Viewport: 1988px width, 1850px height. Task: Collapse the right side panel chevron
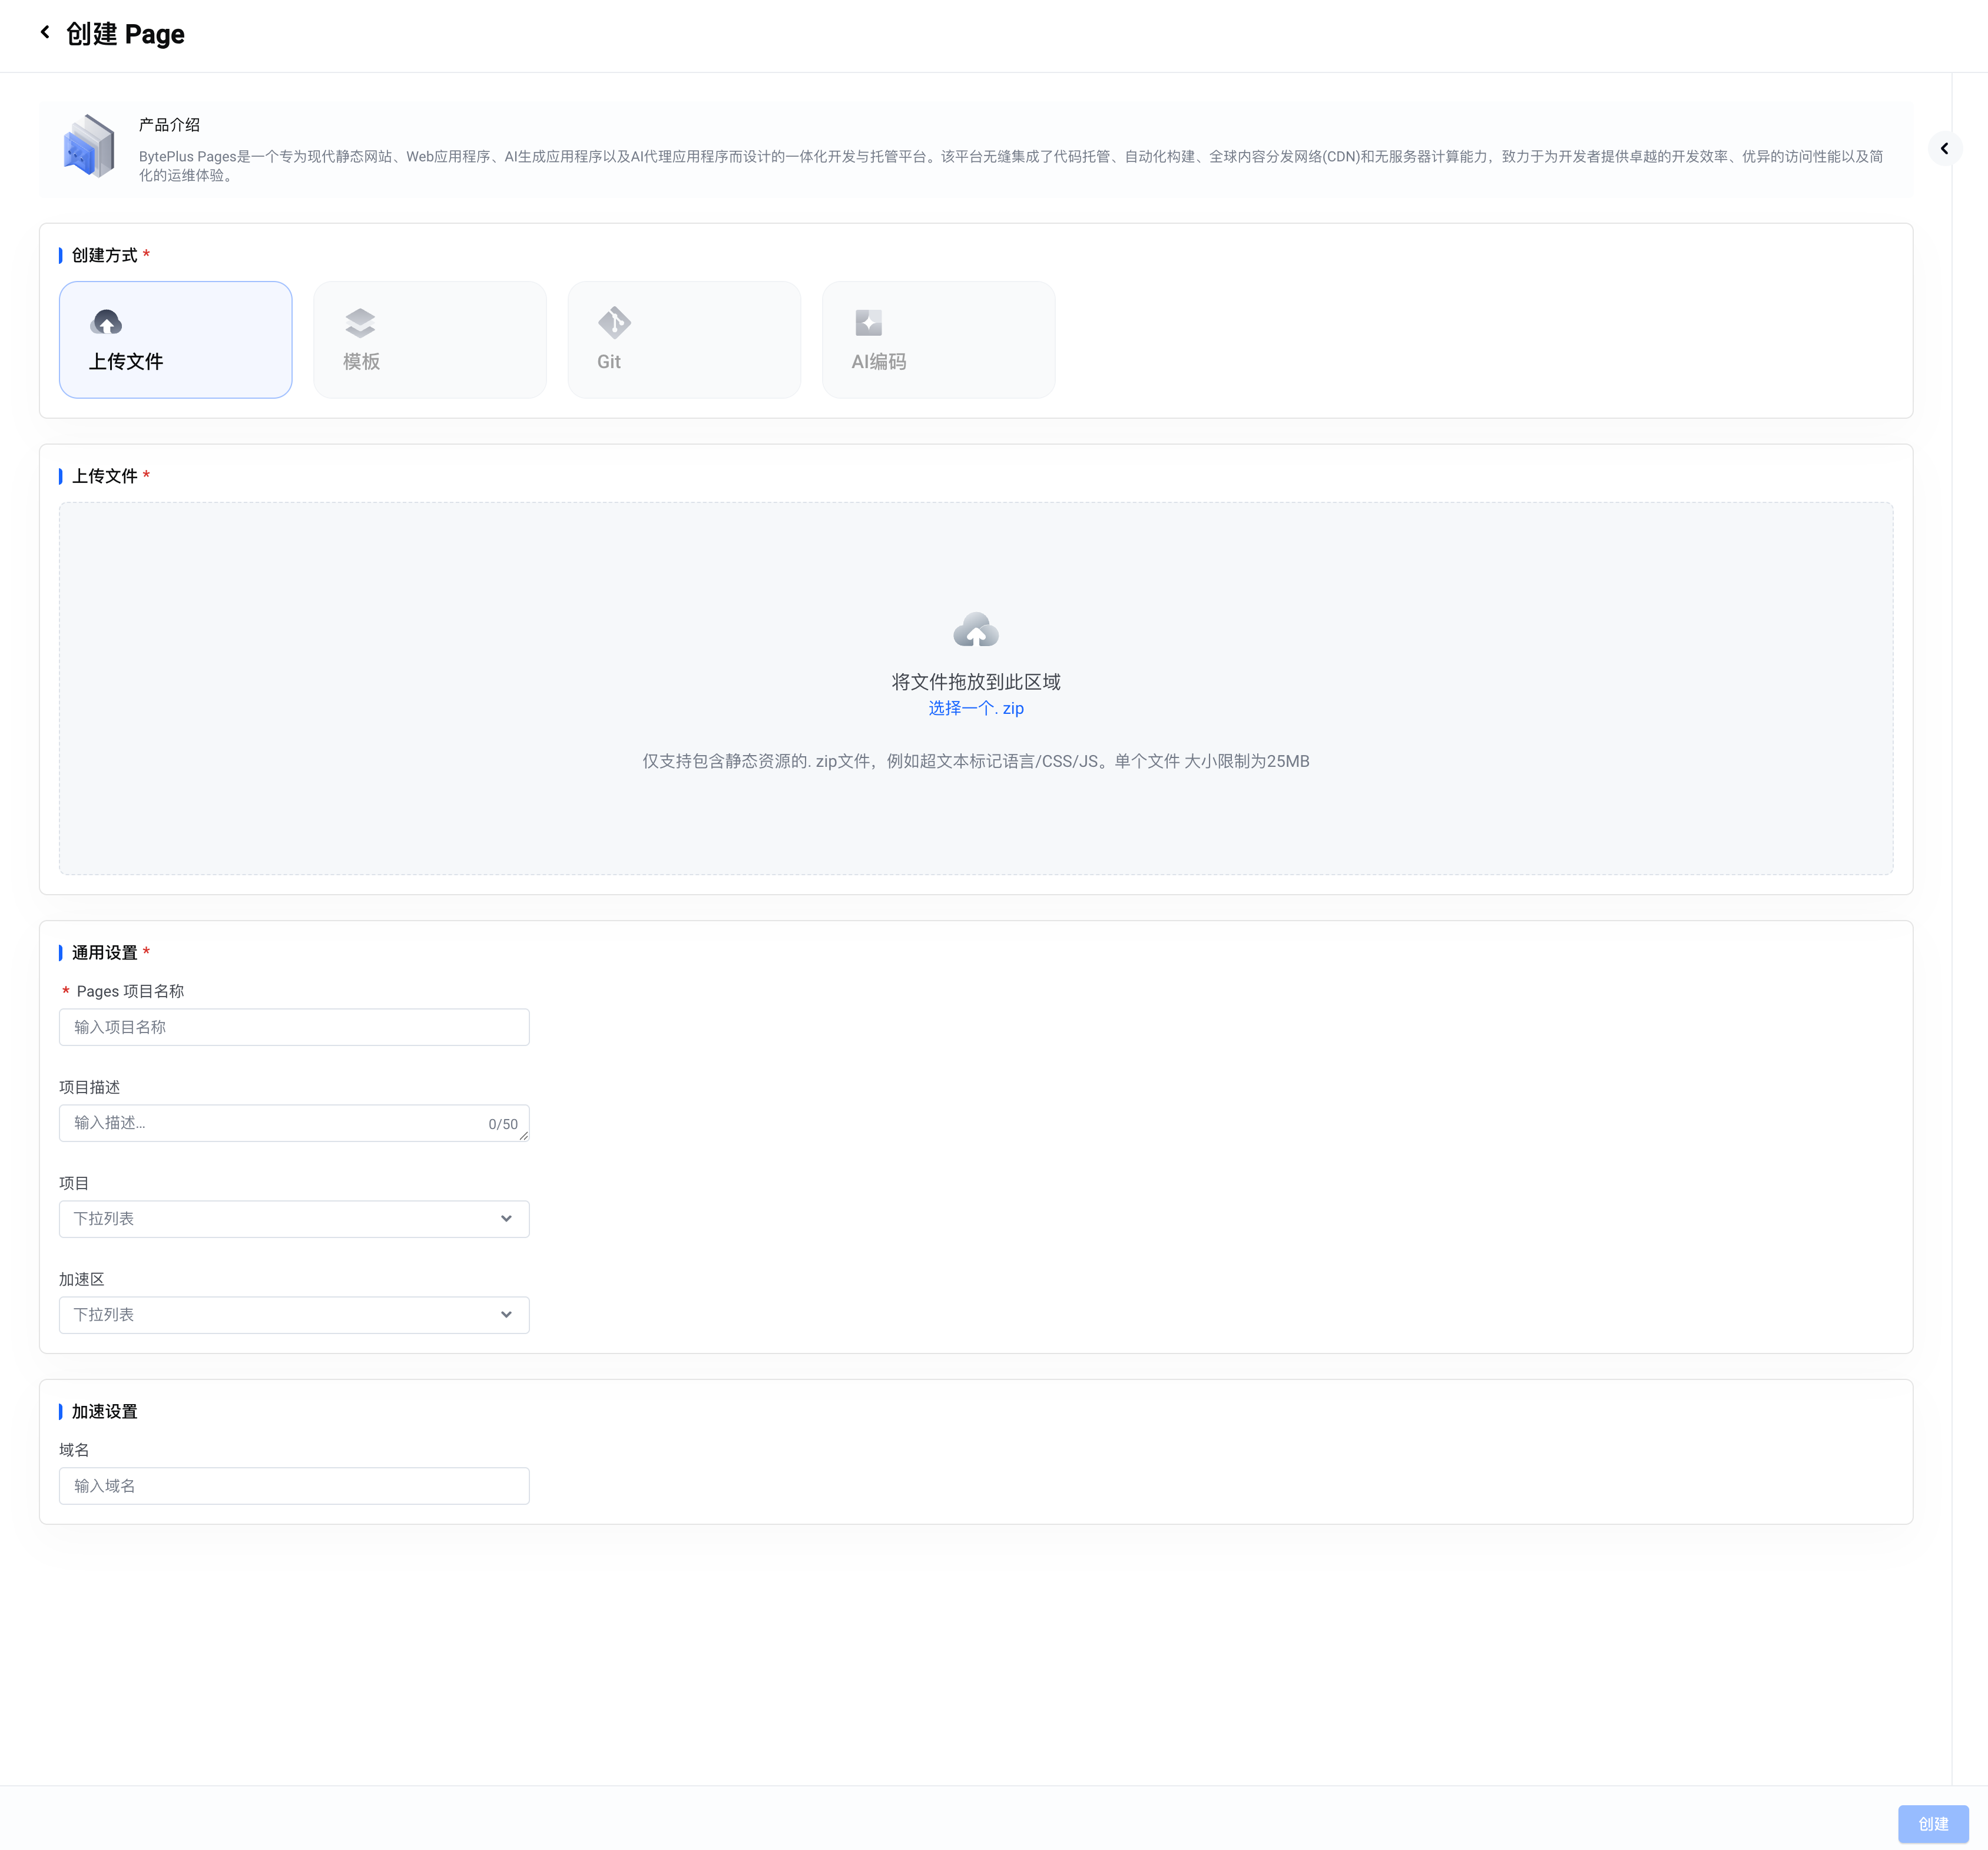(x=1944, y=149)
